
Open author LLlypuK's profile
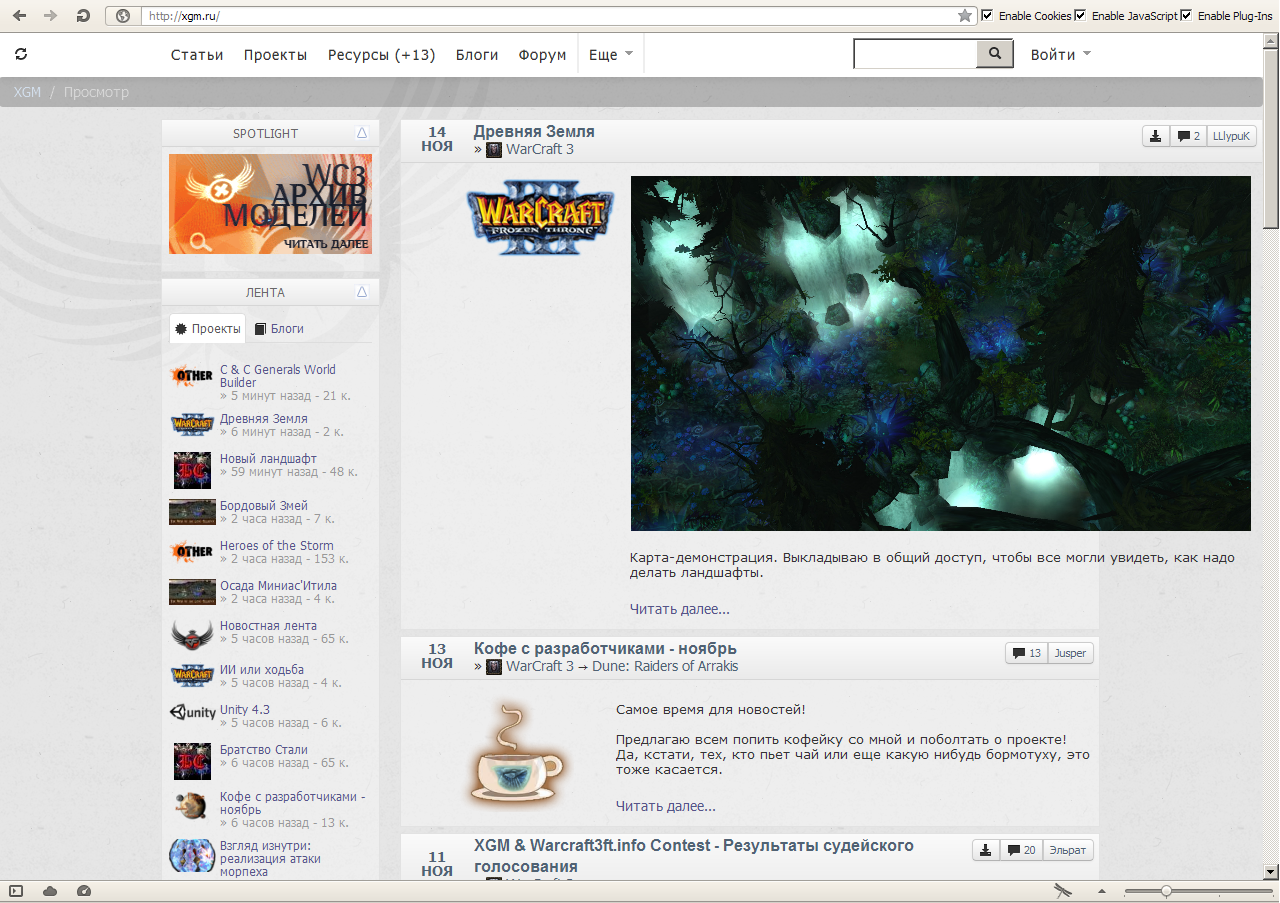tap(1231, 136)
